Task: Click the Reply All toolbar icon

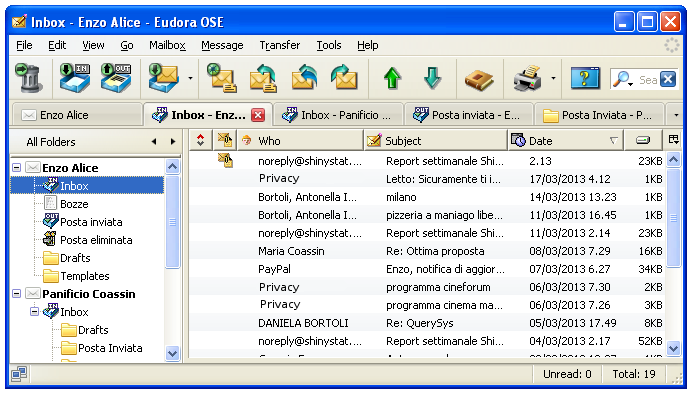Action: click(305, 78)
